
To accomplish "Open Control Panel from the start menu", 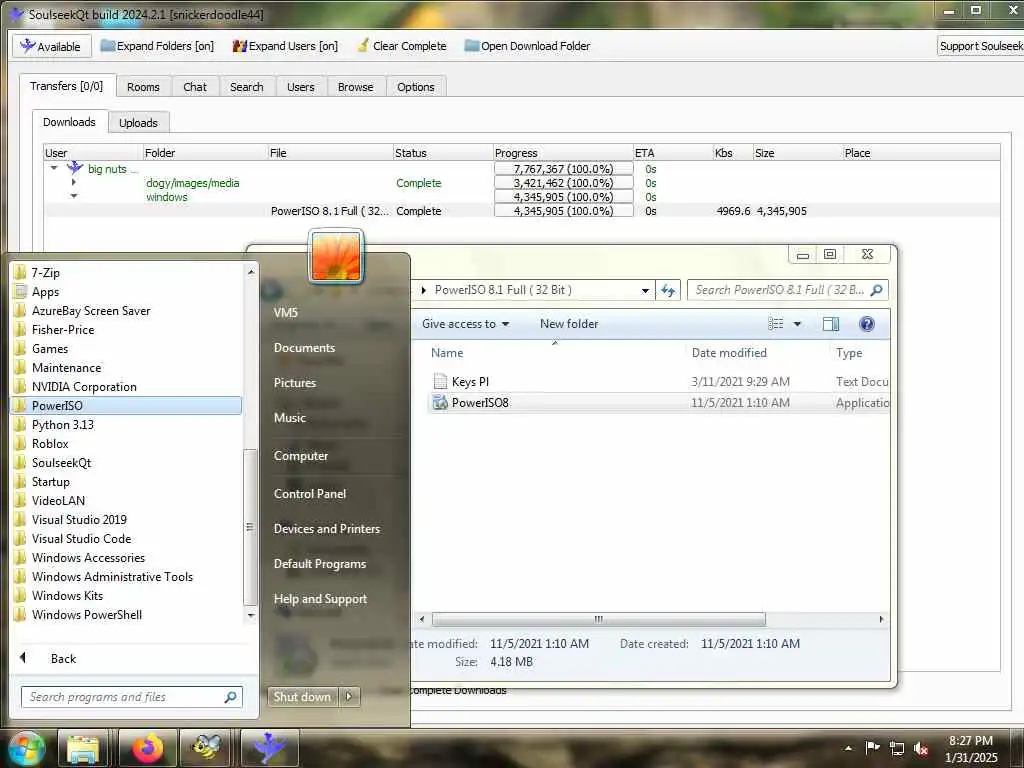I will click(x=310, y=494).
